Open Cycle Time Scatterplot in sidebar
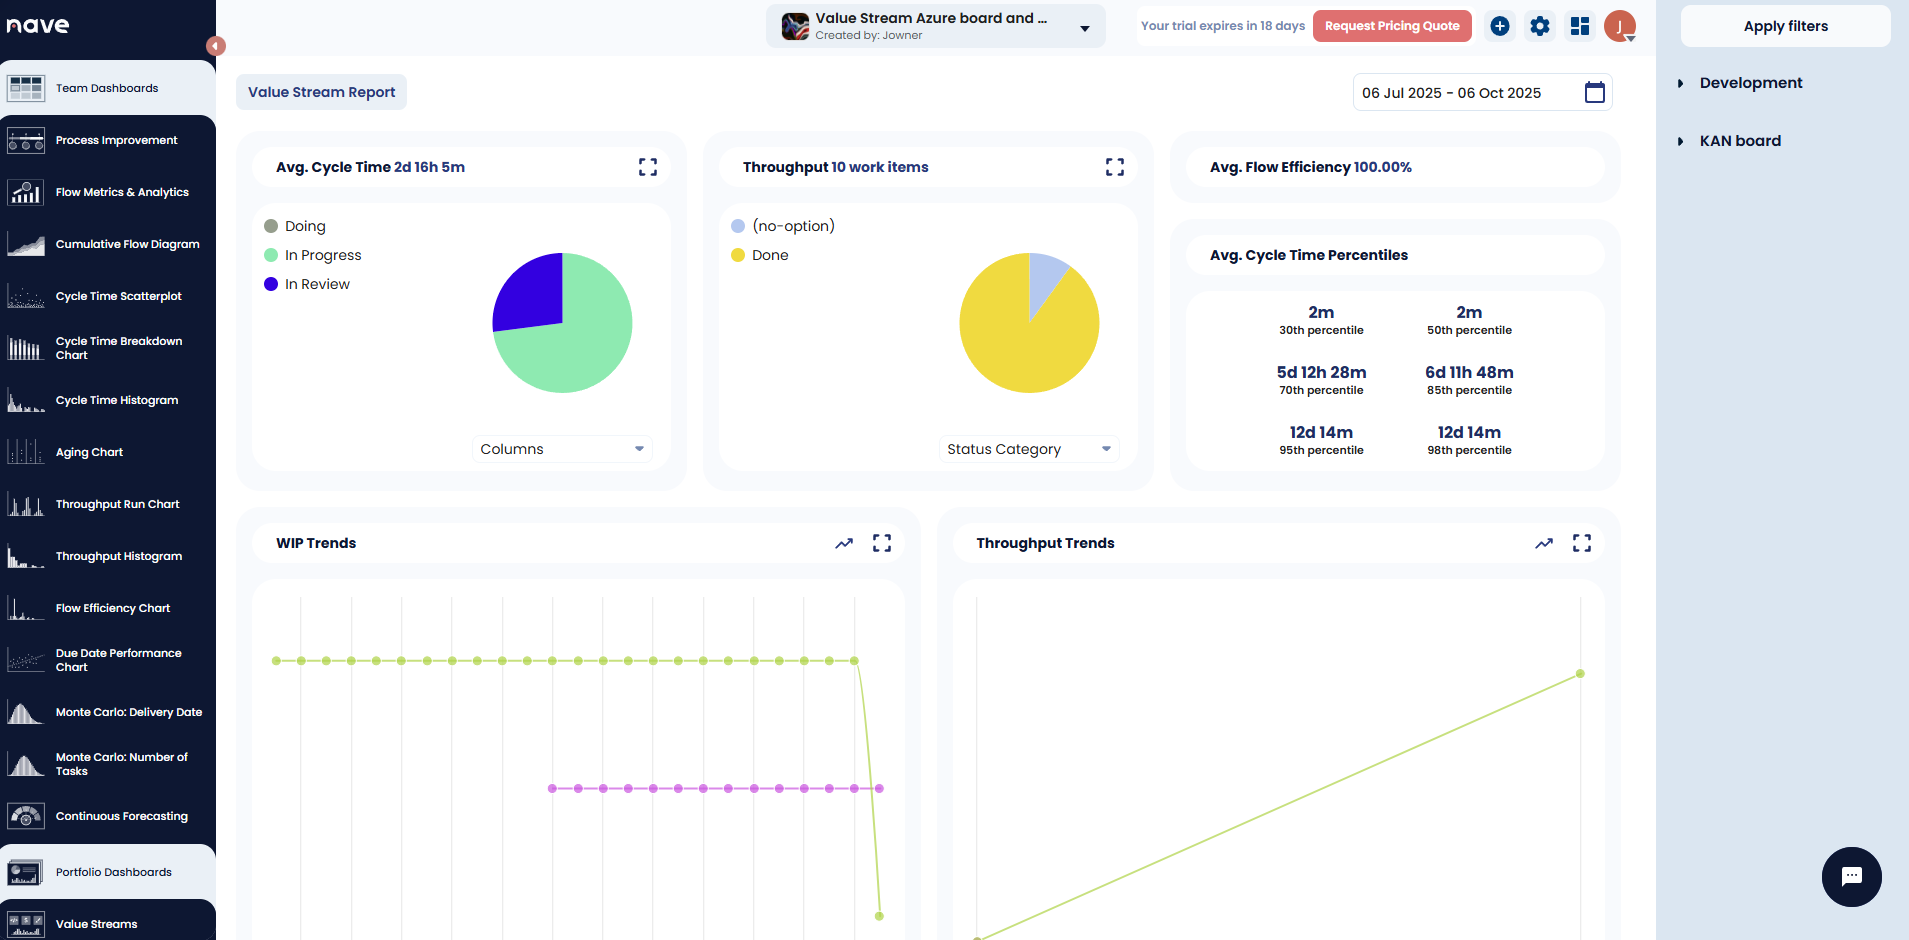Screen dimensions: 1909x940 click(118, 296)
